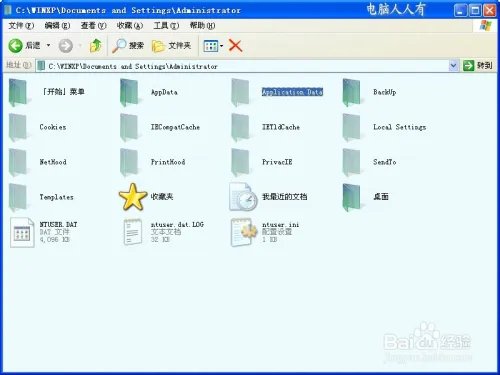500x375 pixels.
Task: Click the red X delete toolbar icon
Action: (x=235, y=46)
